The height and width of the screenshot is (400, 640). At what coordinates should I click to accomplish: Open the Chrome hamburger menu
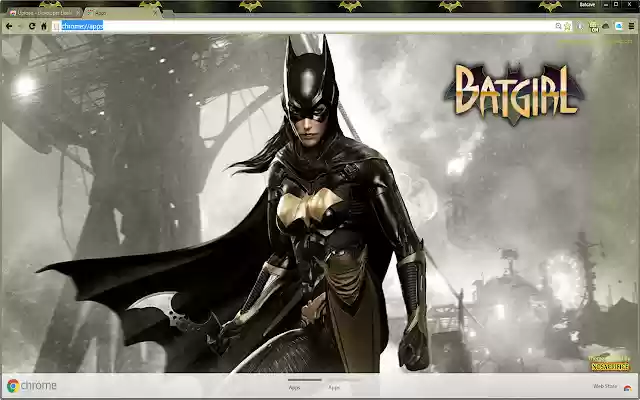pyautogui.click(x=631, y=26)
